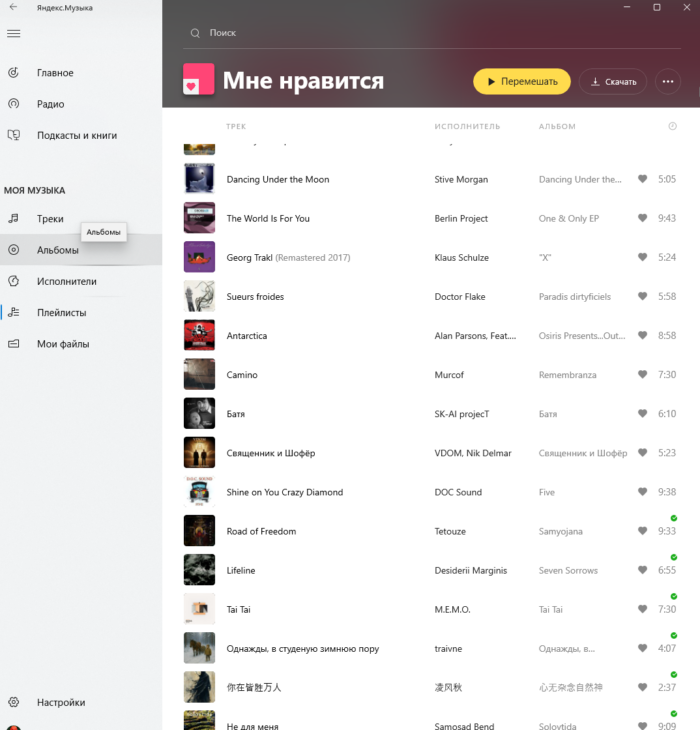Viewport: 700px width, 730px height.
Task: Click the Скачать download button
Action: tap(612, 81)
